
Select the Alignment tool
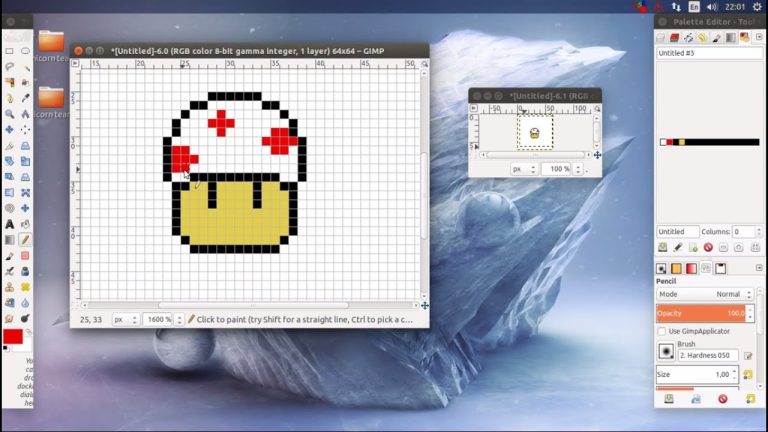tap(25, 130)
